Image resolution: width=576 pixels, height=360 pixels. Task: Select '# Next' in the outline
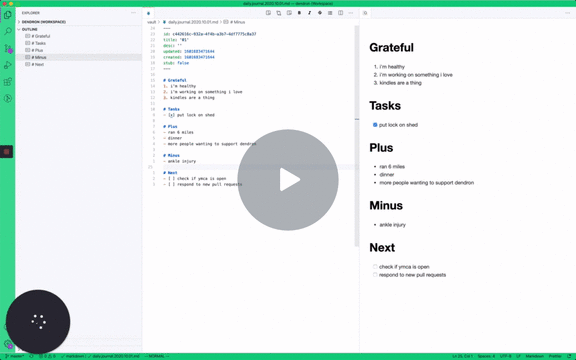[x=37, y=64]
